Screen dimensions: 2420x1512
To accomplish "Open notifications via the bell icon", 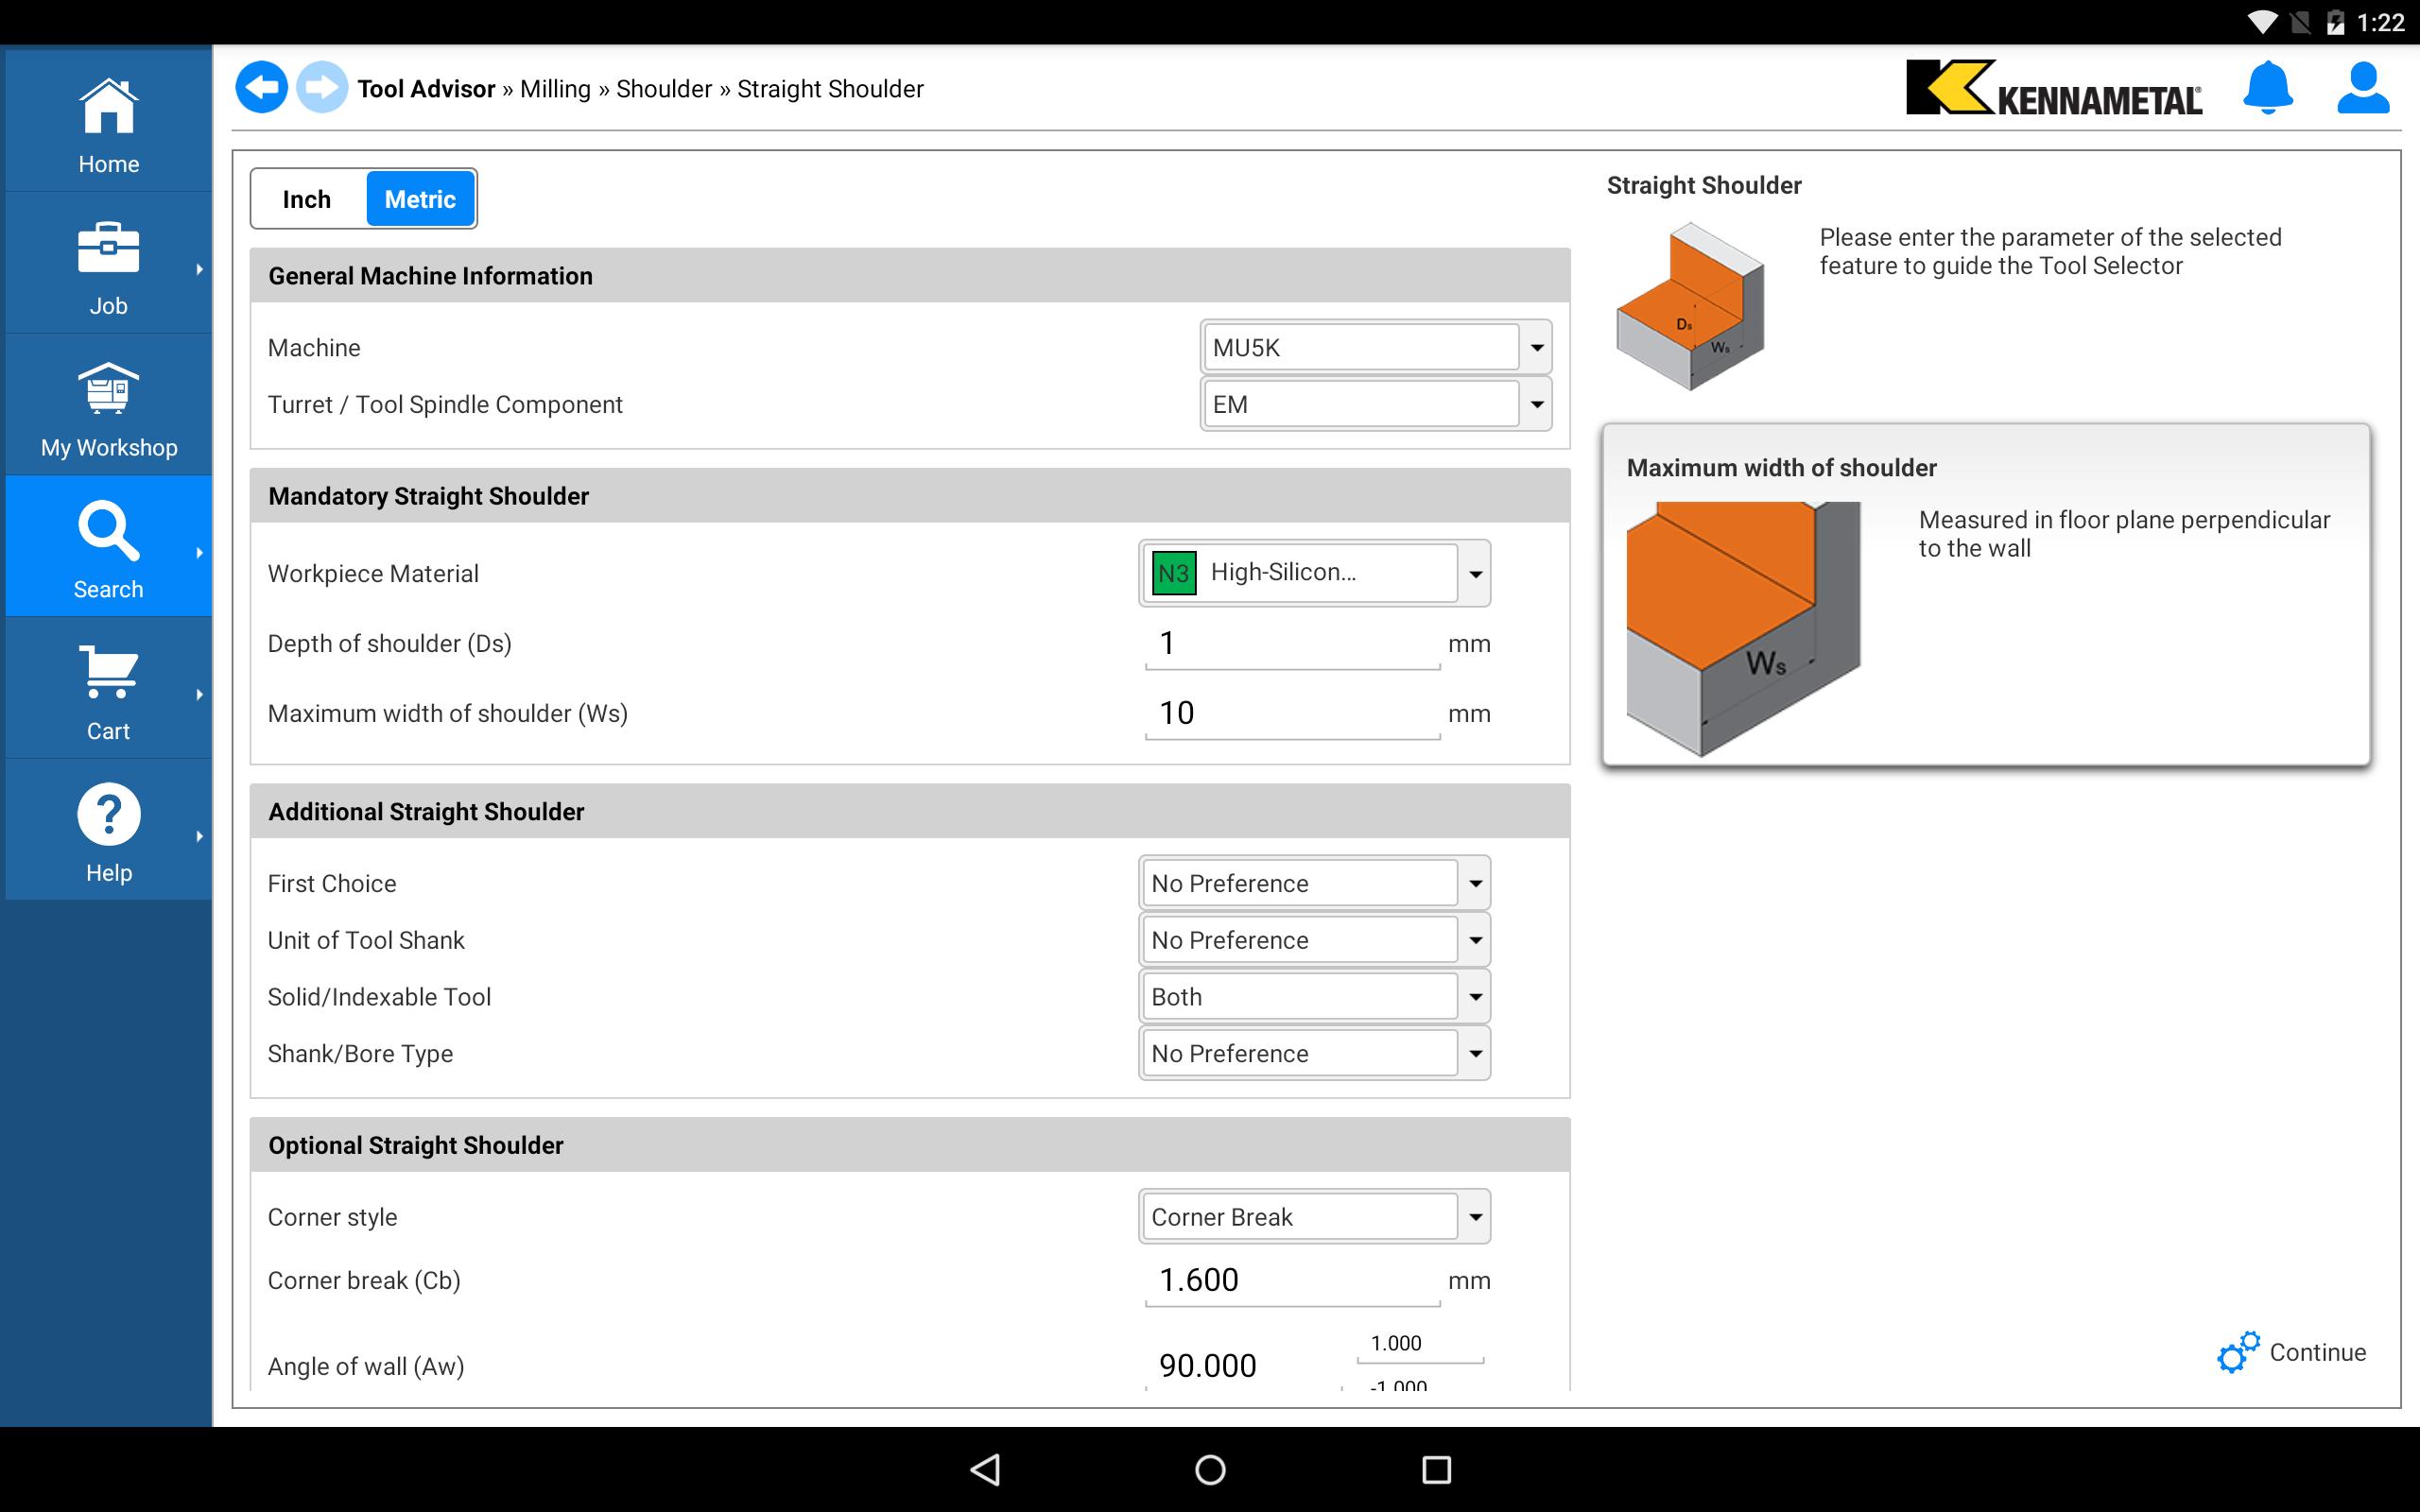I will 2267,88.
